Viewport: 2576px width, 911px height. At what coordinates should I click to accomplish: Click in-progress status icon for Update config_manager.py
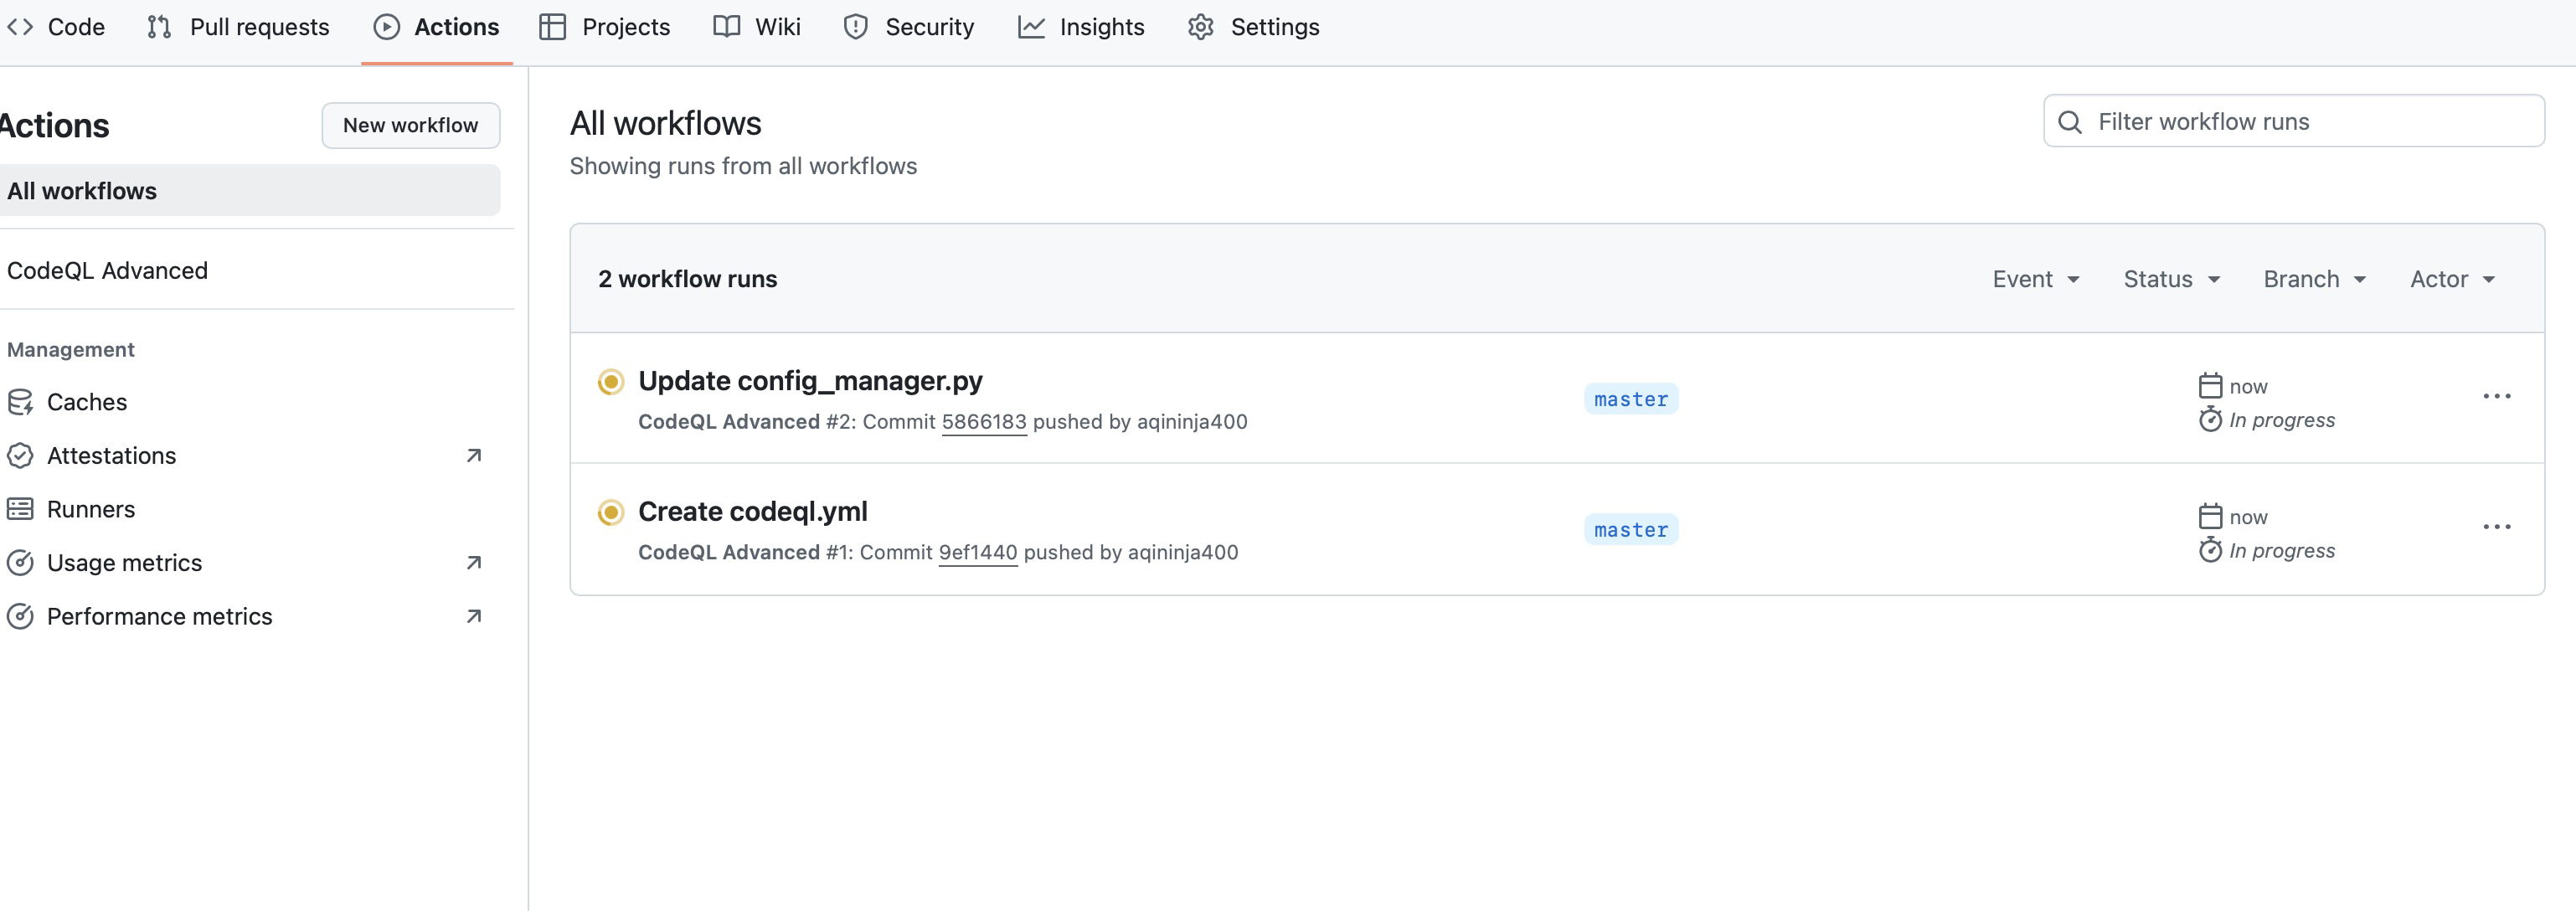pyautogui.click(x=611, y=382)
